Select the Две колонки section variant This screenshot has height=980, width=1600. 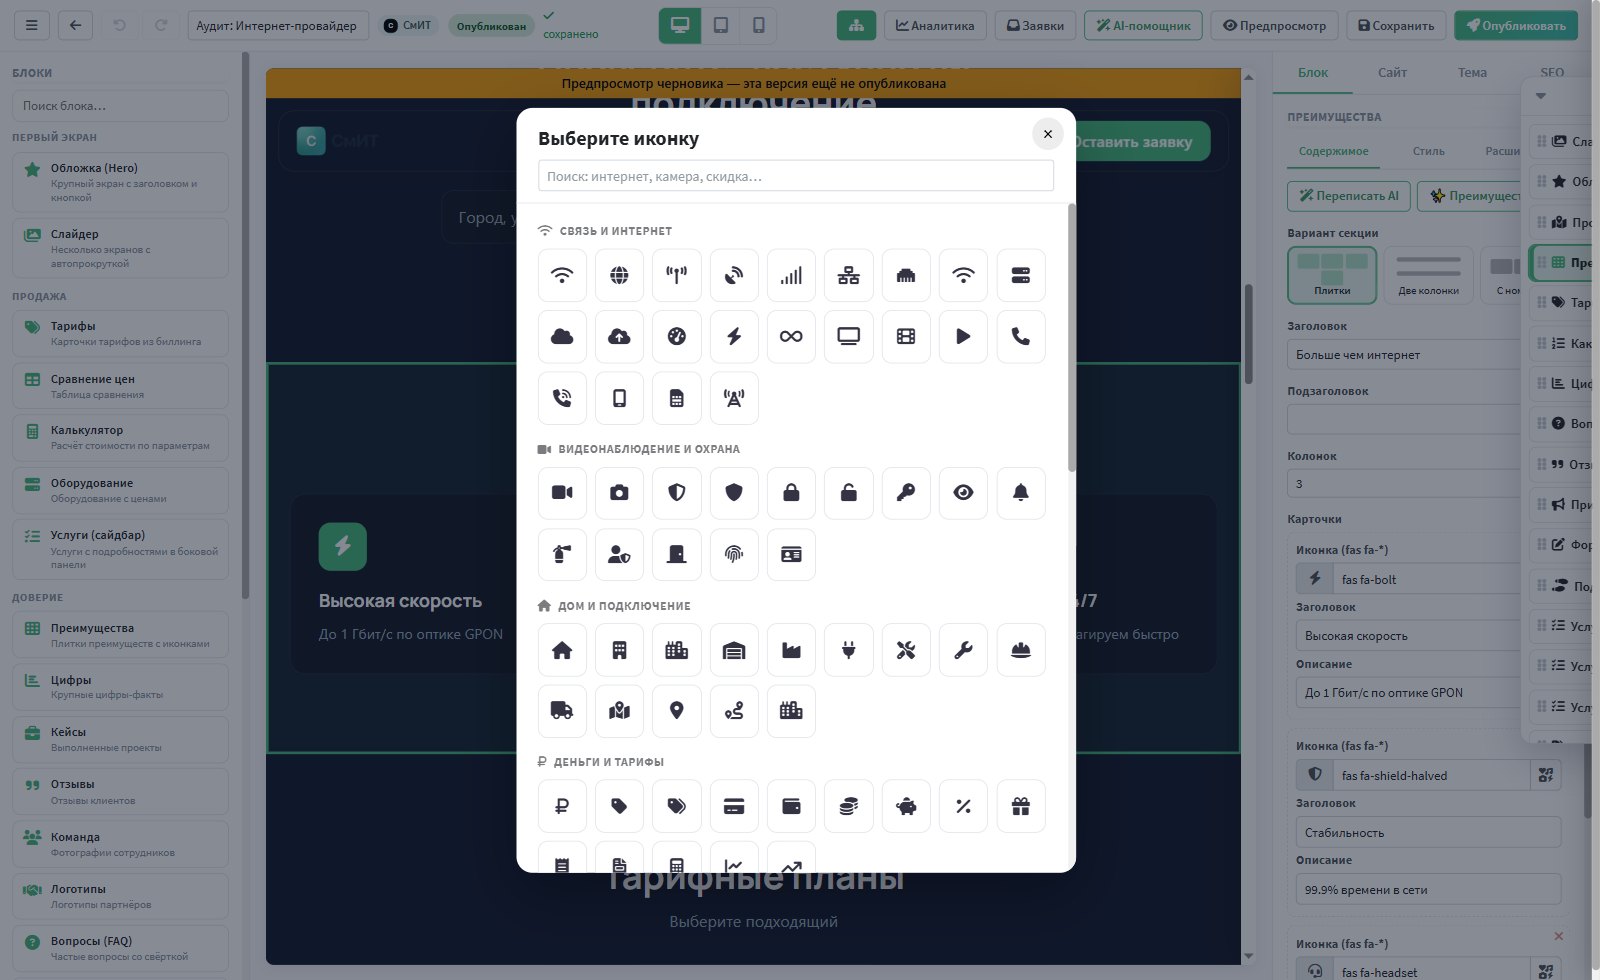1428,275
